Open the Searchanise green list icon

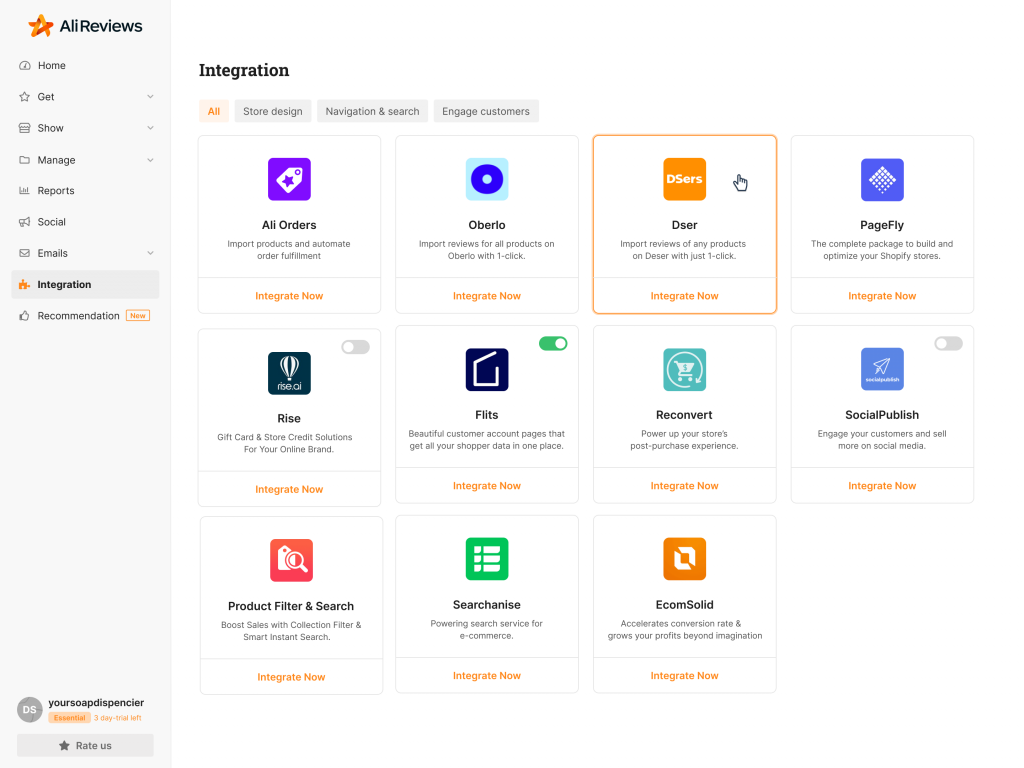(487, 559)
